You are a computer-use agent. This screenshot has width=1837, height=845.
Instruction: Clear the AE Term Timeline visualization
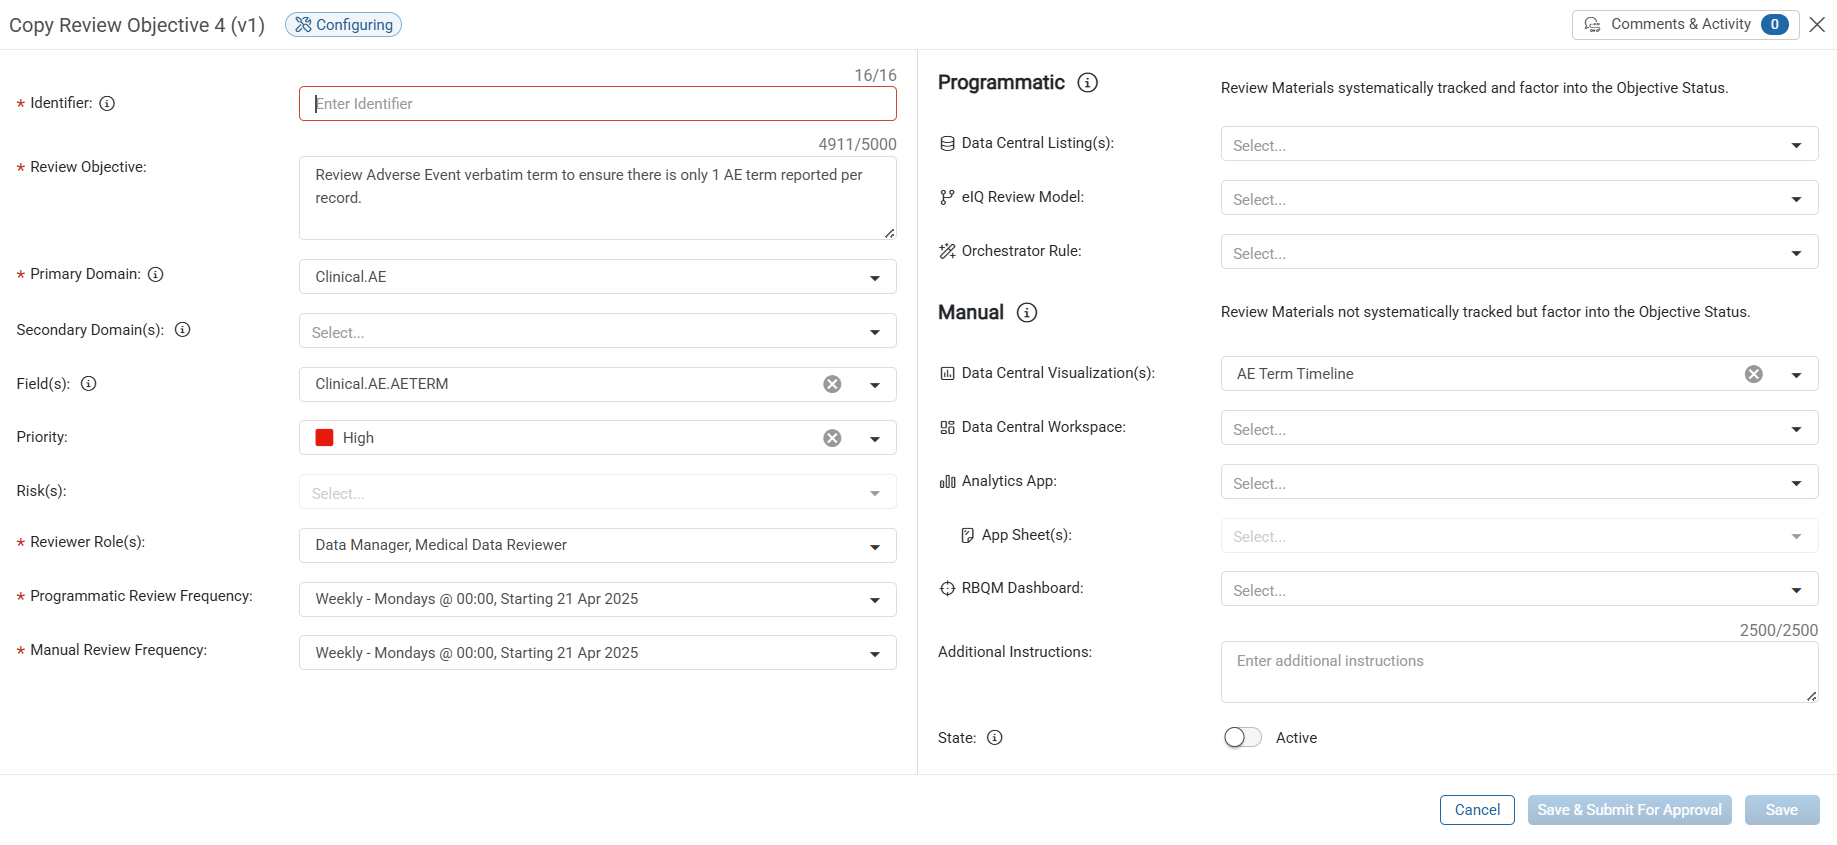click(1754, 374)
